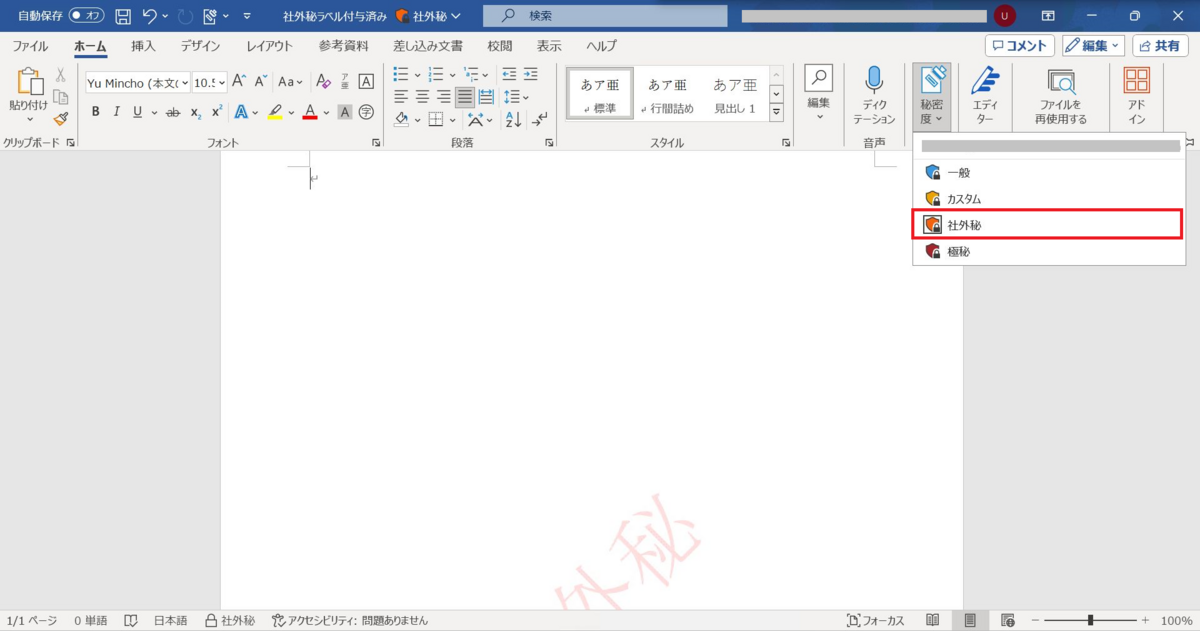Switch to the Insert (挿入) tab
The width and height of the screenshot is (1200, 631).
coord(143,46)
